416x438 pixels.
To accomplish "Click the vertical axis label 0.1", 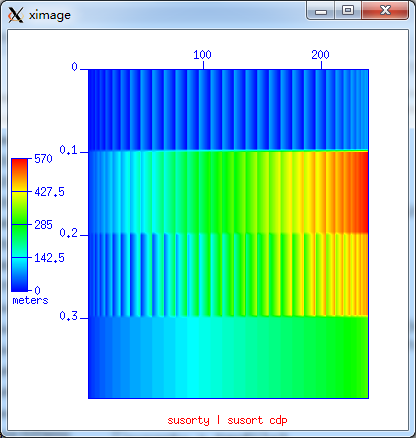I will pyautogui.click(x=68, y=150).
